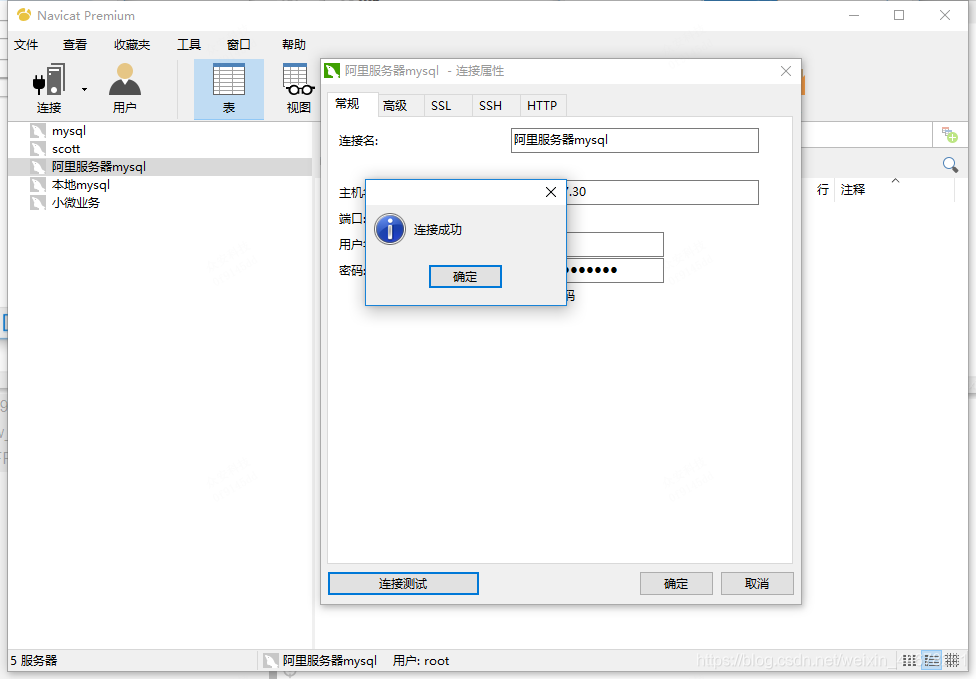Open the 文件 menu
976x679 pixels.
click(26, 45)
